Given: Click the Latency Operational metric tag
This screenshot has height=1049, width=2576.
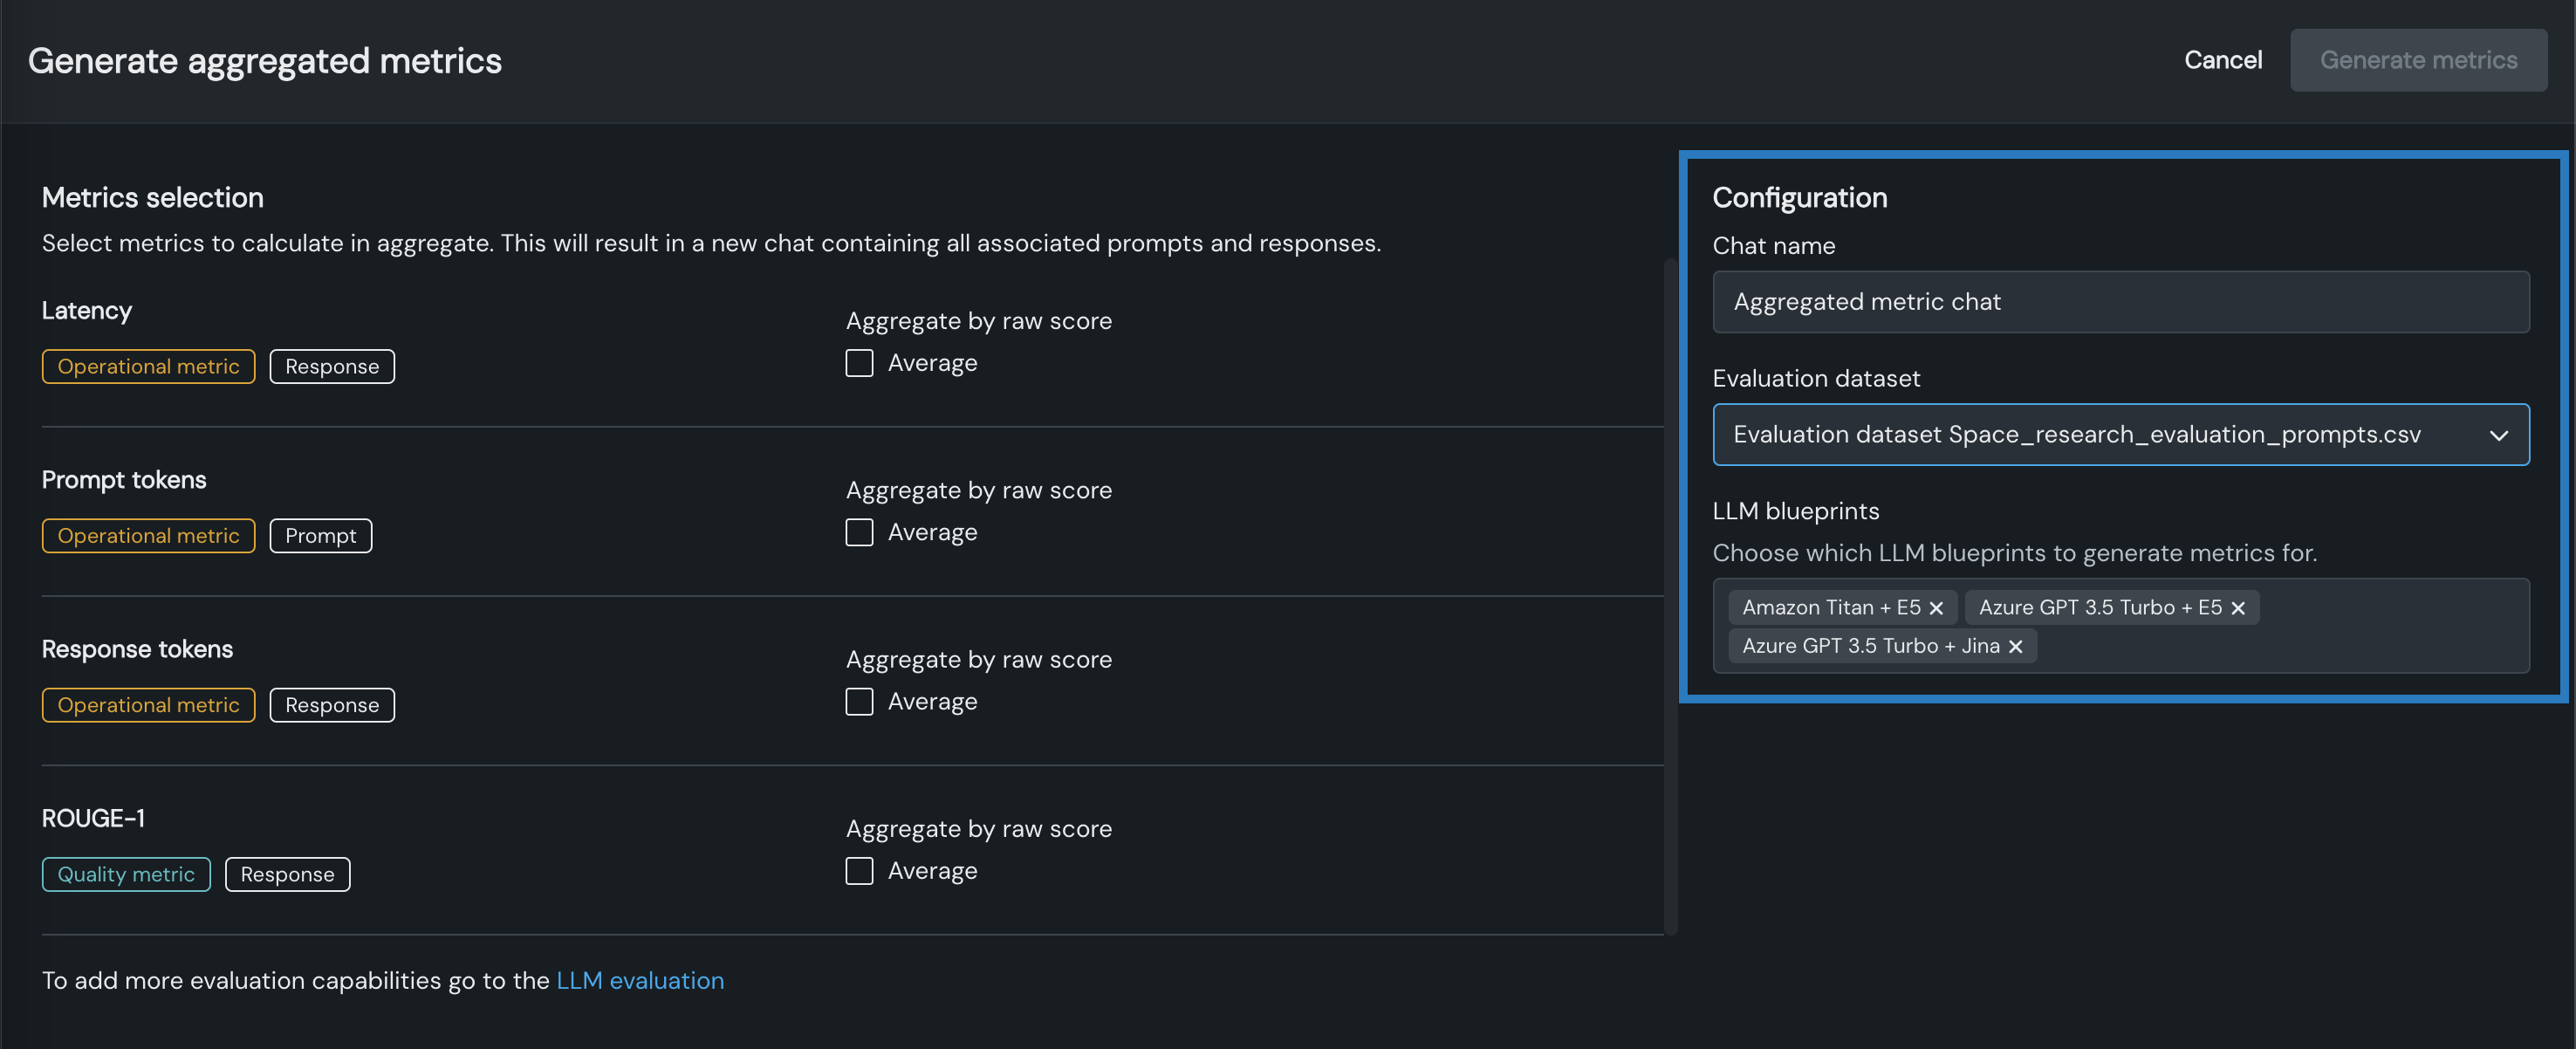Looking at the screenshot, I should pyautogui.click(x=148, y=366).
